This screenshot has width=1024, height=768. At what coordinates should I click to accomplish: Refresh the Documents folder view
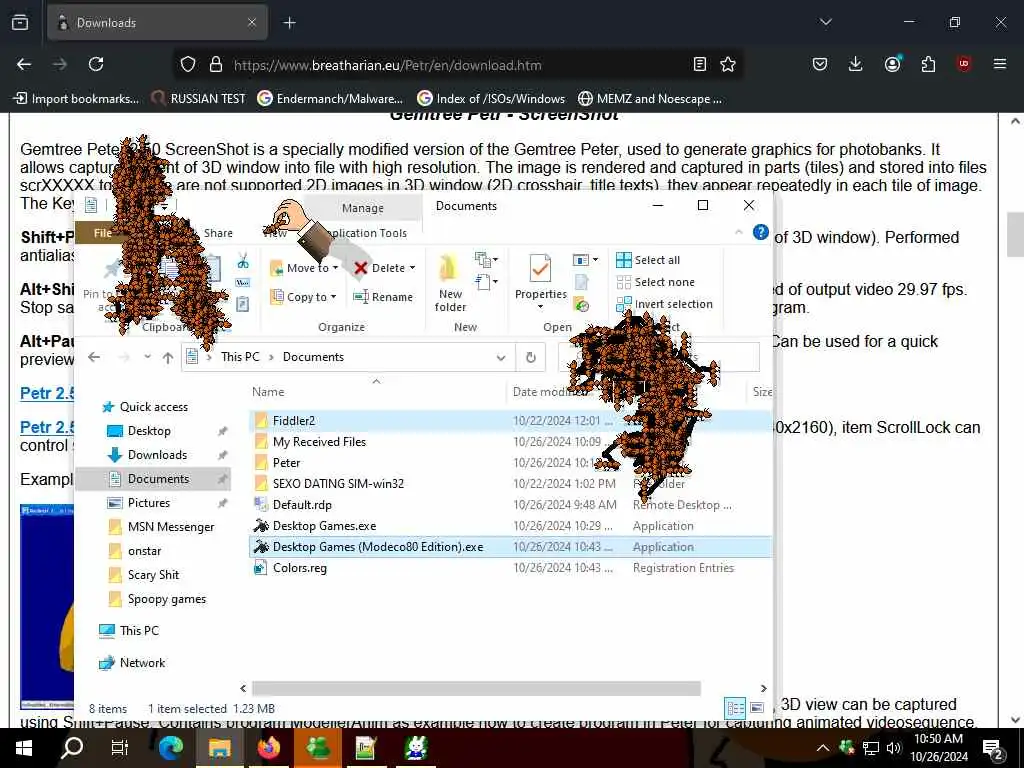click(531, 357)
